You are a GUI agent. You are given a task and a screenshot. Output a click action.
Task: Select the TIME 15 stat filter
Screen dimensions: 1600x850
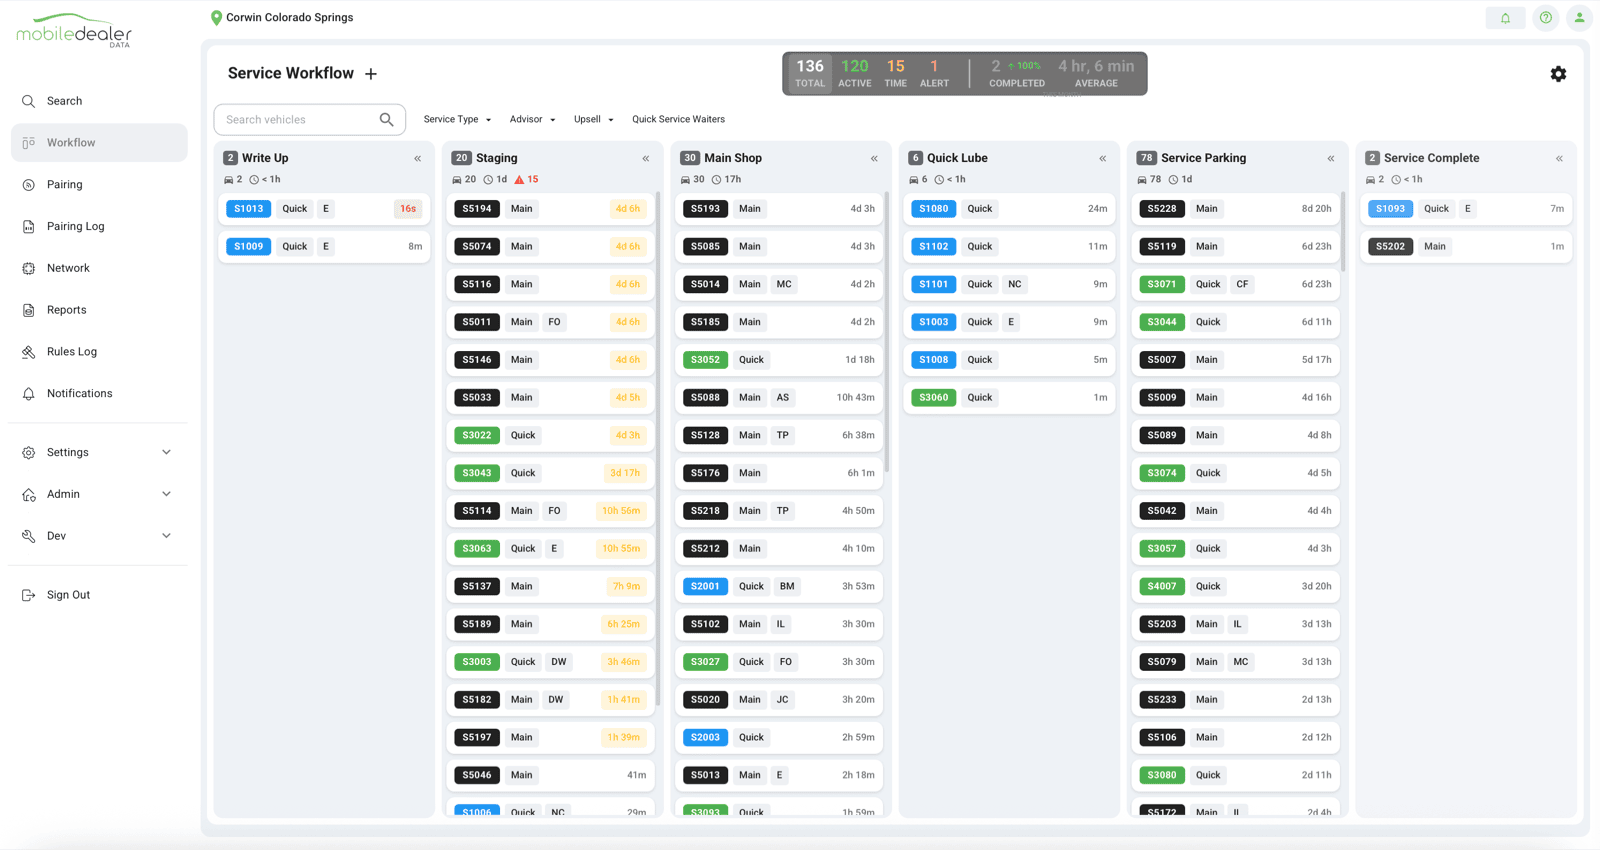click(895, 74)
